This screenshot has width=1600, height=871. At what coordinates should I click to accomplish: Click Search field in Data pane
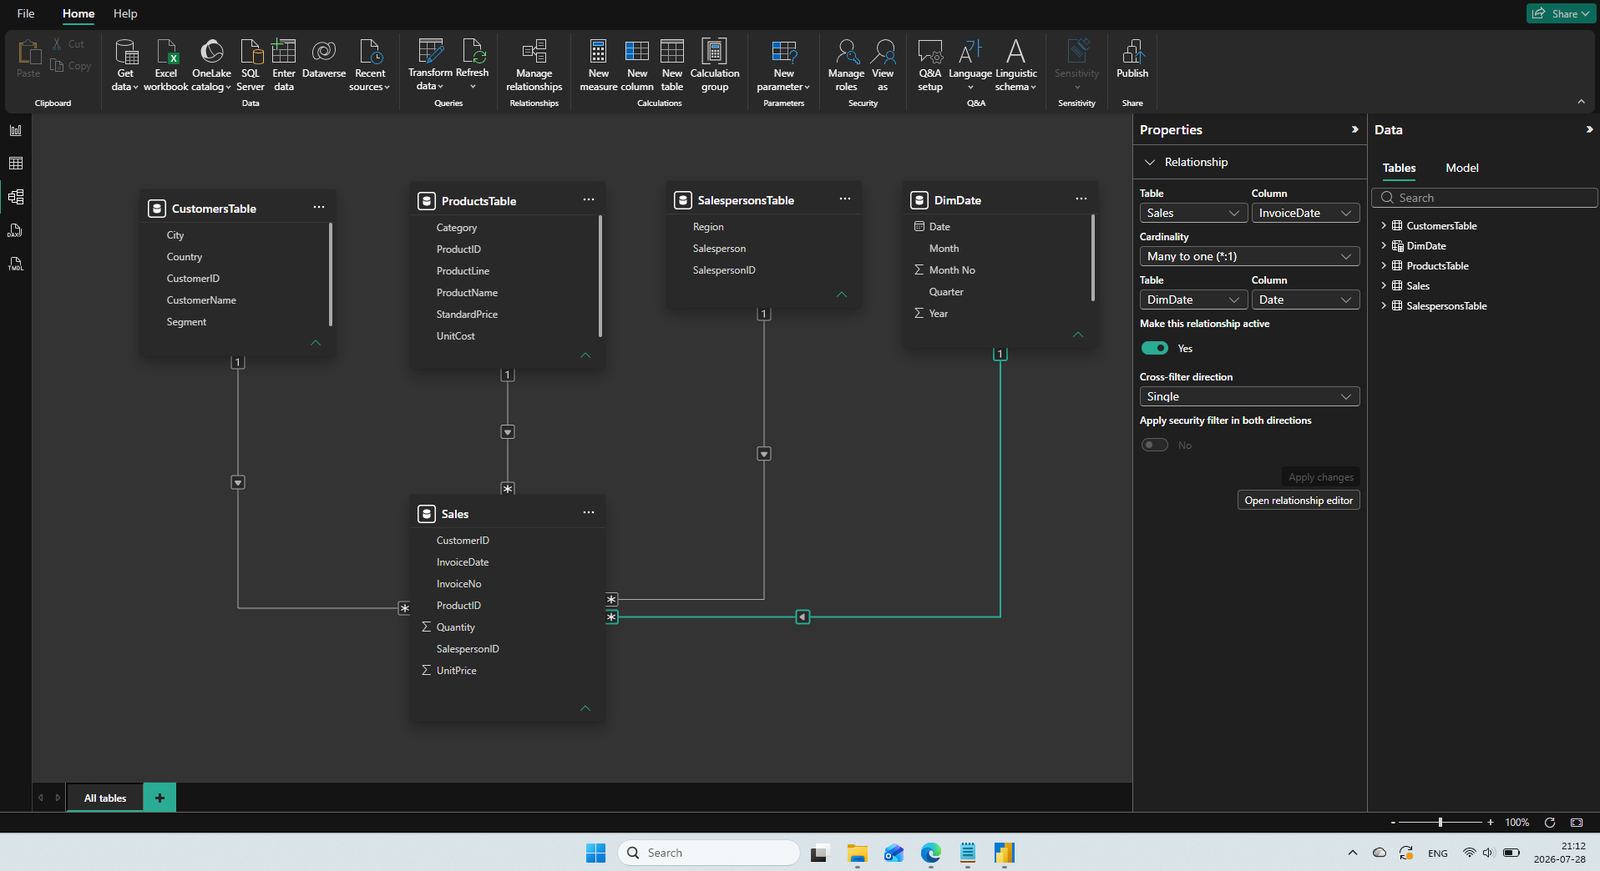pyautogui.click(x=1484, y=198)
